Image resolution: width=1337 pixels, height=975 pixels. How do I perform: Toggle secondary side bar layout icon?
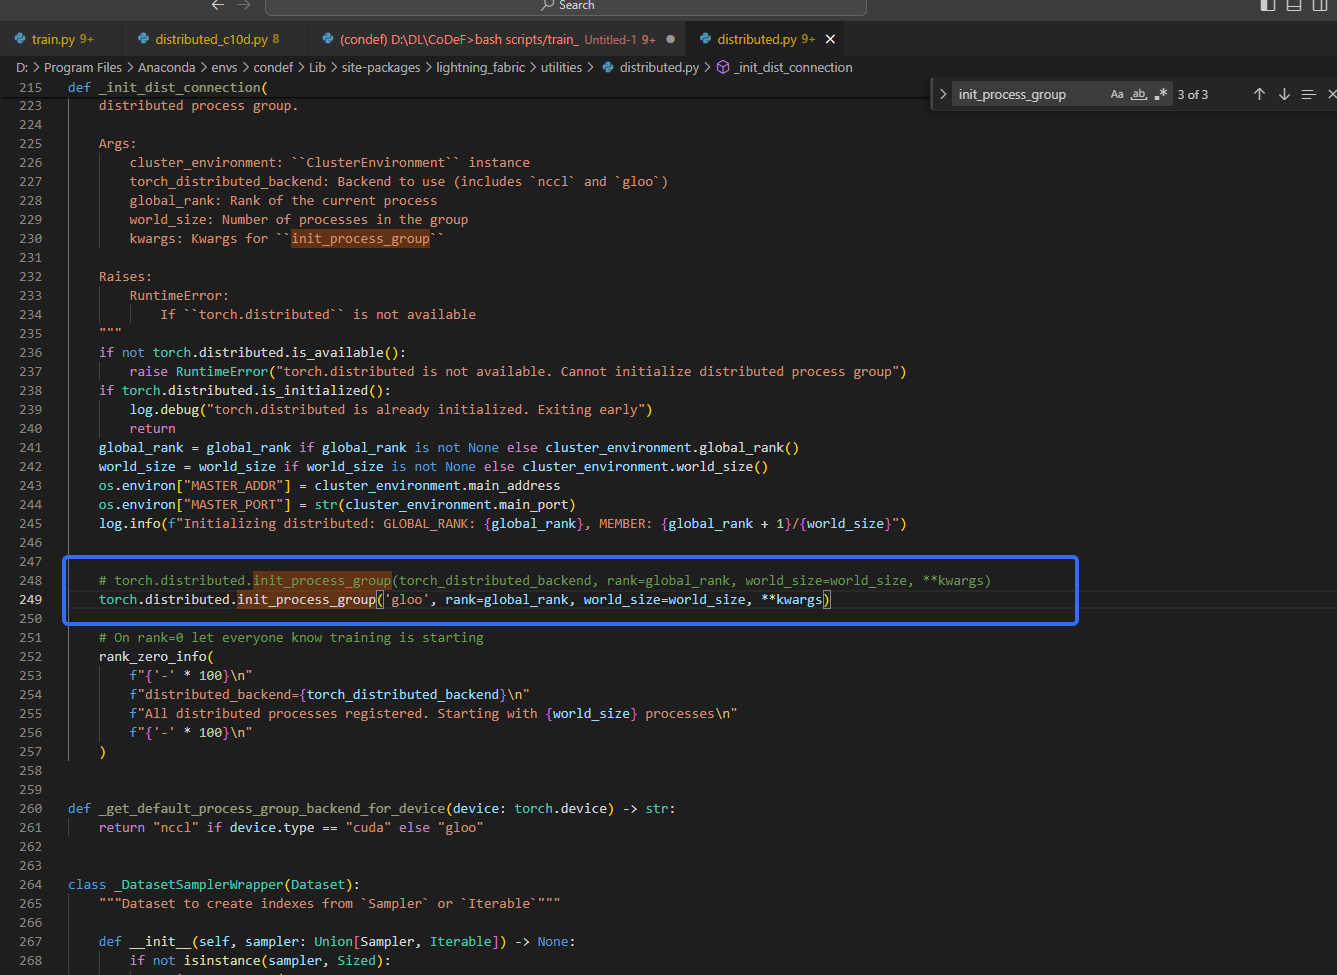tap(1320, 5)
